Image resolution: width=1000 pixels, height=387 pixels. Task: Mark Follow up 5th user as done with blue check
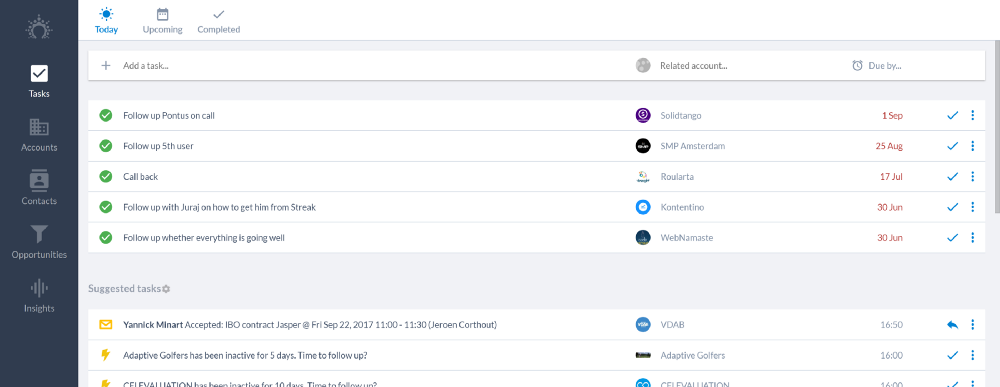point(953,146)
